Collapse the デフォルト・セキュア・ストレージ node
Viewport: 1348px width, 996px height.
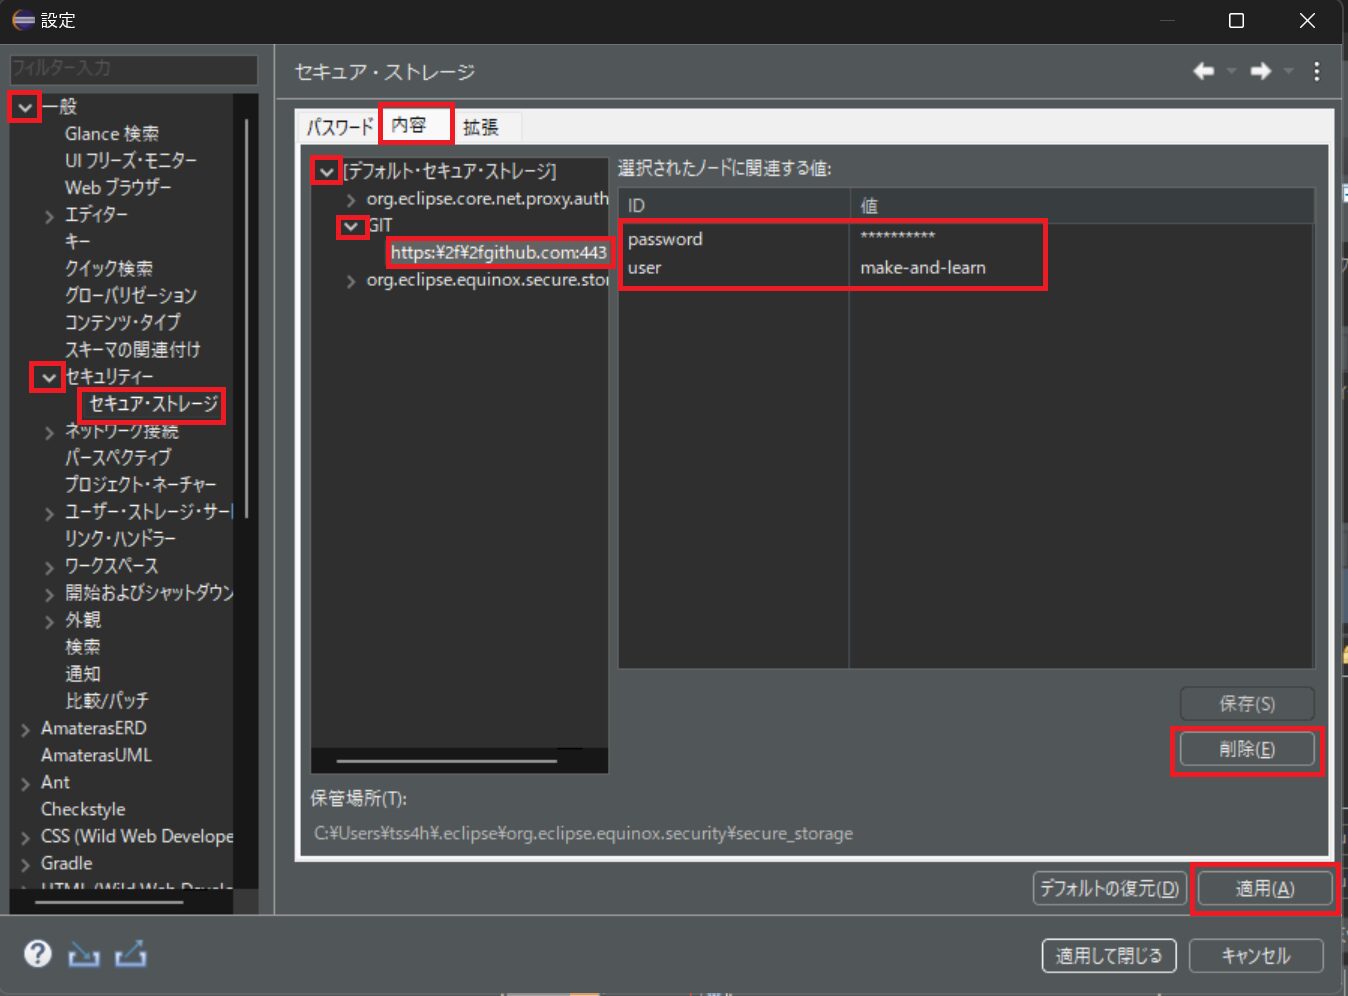(x=327, y=172)
